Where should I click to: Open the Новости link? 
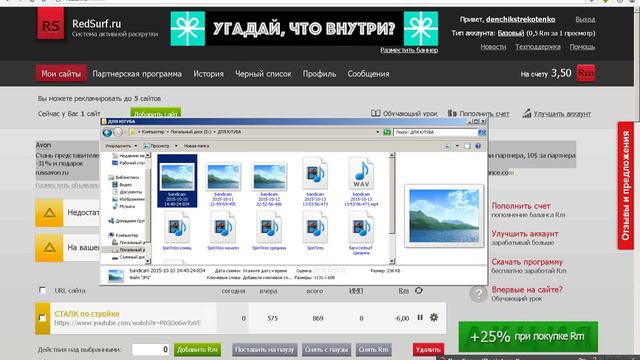[493, 47]
